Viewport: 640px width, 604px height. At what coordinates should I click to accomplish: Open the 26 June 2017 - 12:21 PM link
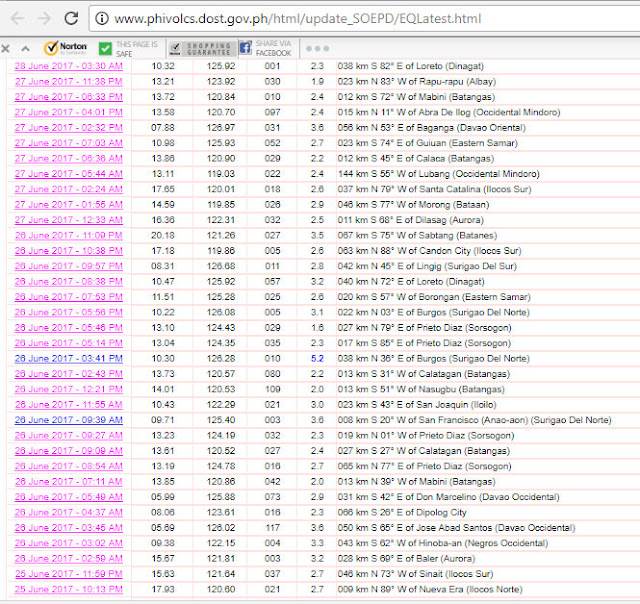[69, 389]
